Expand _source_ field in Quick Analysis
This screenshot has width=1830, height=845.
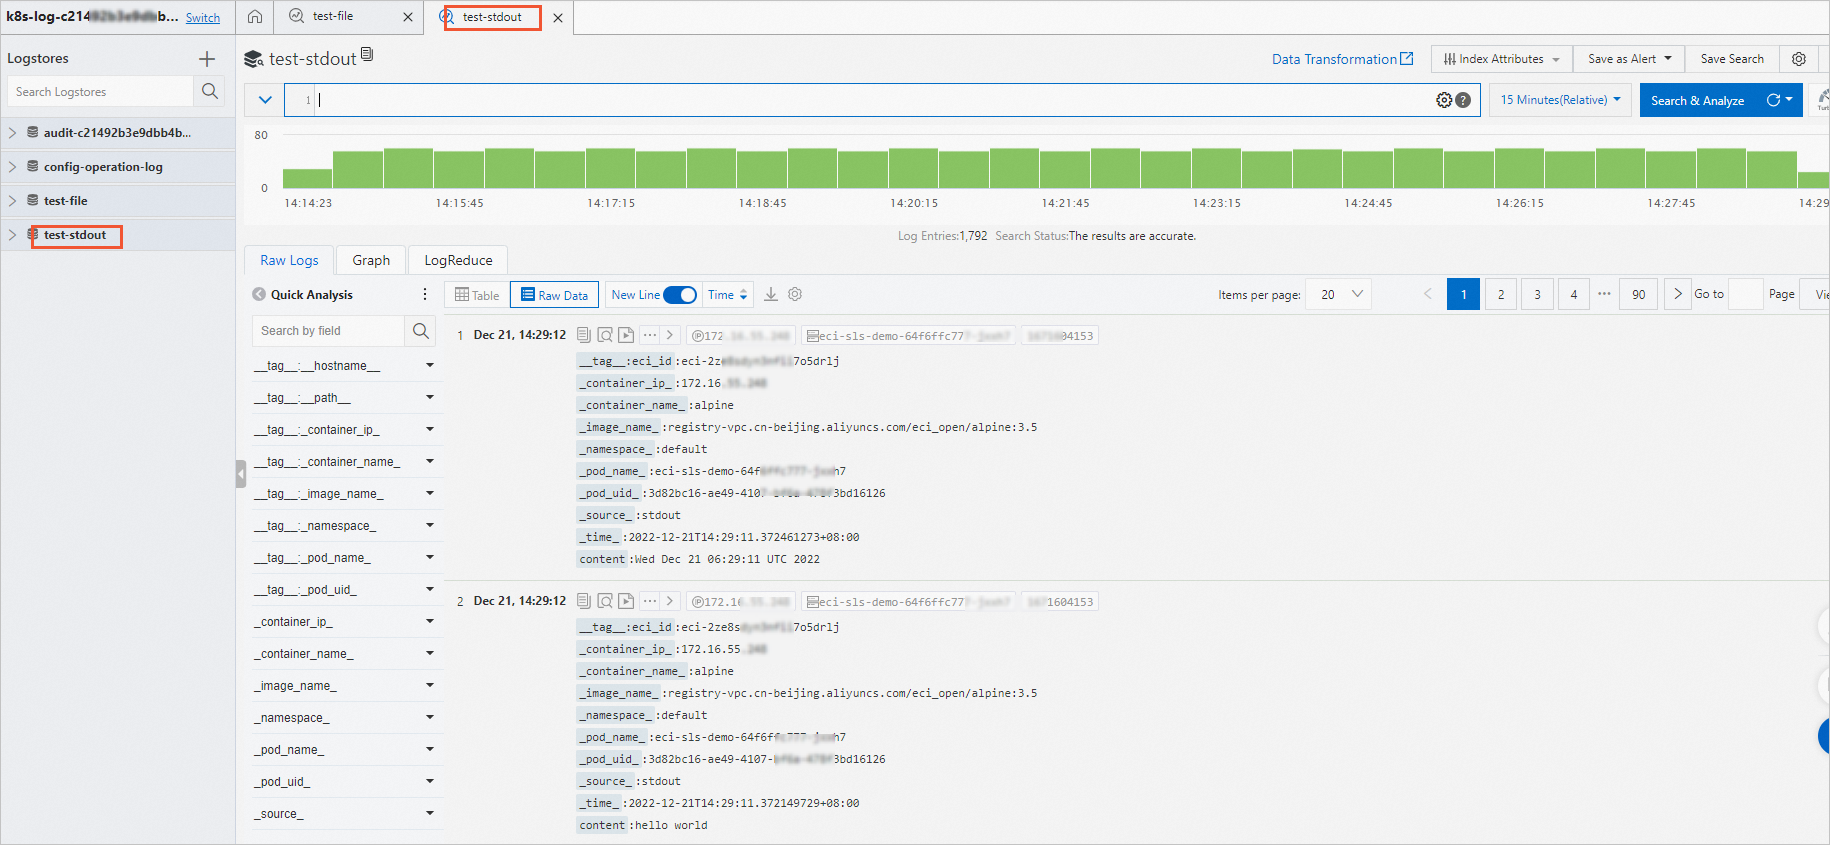[x=430, y=814]
